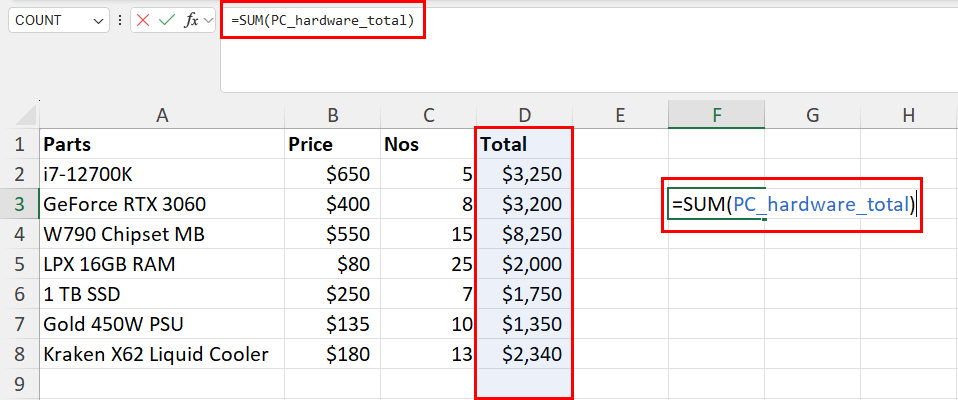Click the quantity 25 cell

pos(428,264)
